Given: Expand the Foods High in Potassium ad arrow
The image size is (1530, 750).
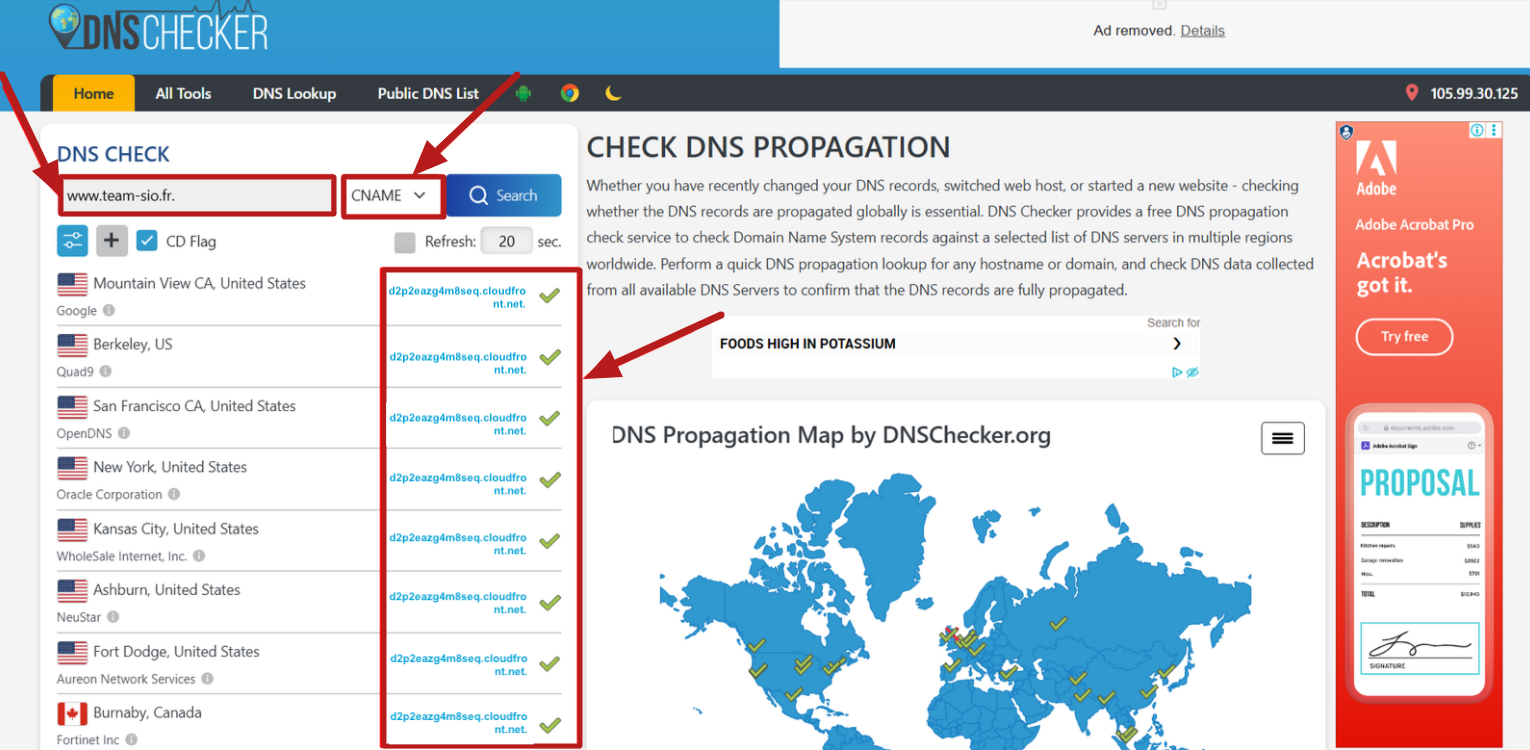Looking at the screenshot, I should (1177, 344).
